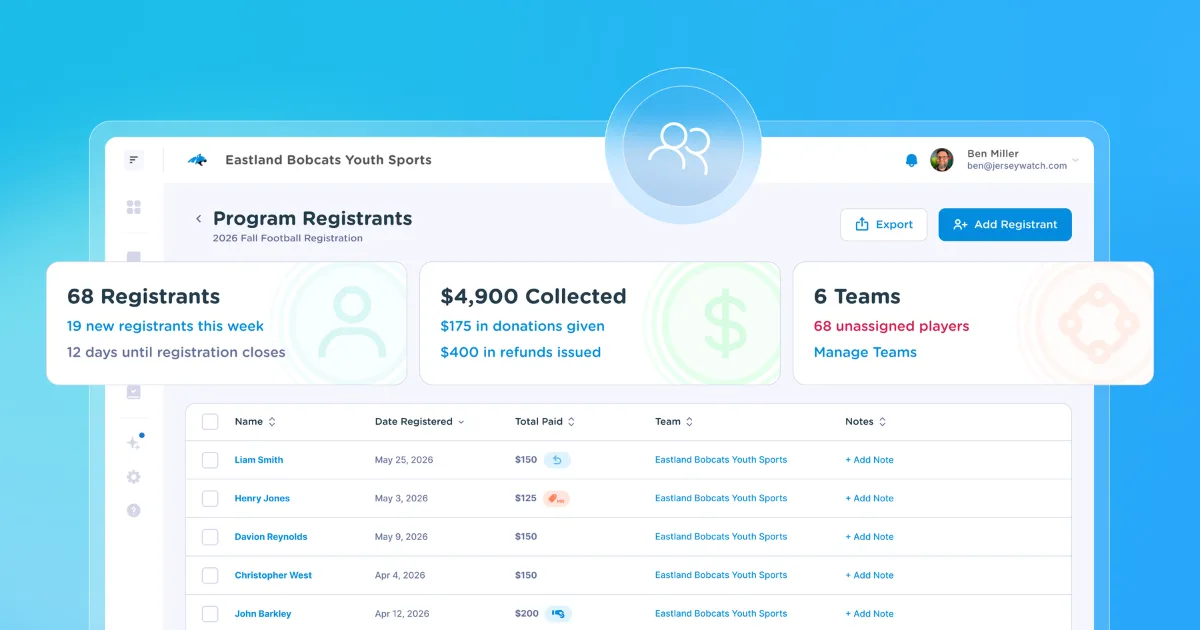
Task: Expand the Ben Miller account dropdown chevron
Action: 1076,160
